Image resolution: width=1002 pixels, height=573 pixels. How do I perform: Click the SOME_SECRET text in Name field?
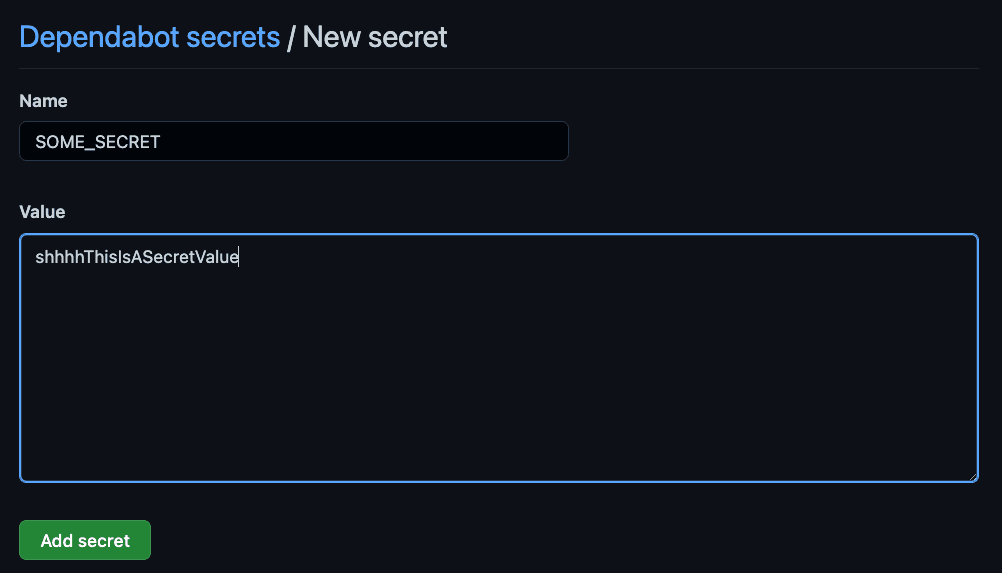[x=97, y=142]
